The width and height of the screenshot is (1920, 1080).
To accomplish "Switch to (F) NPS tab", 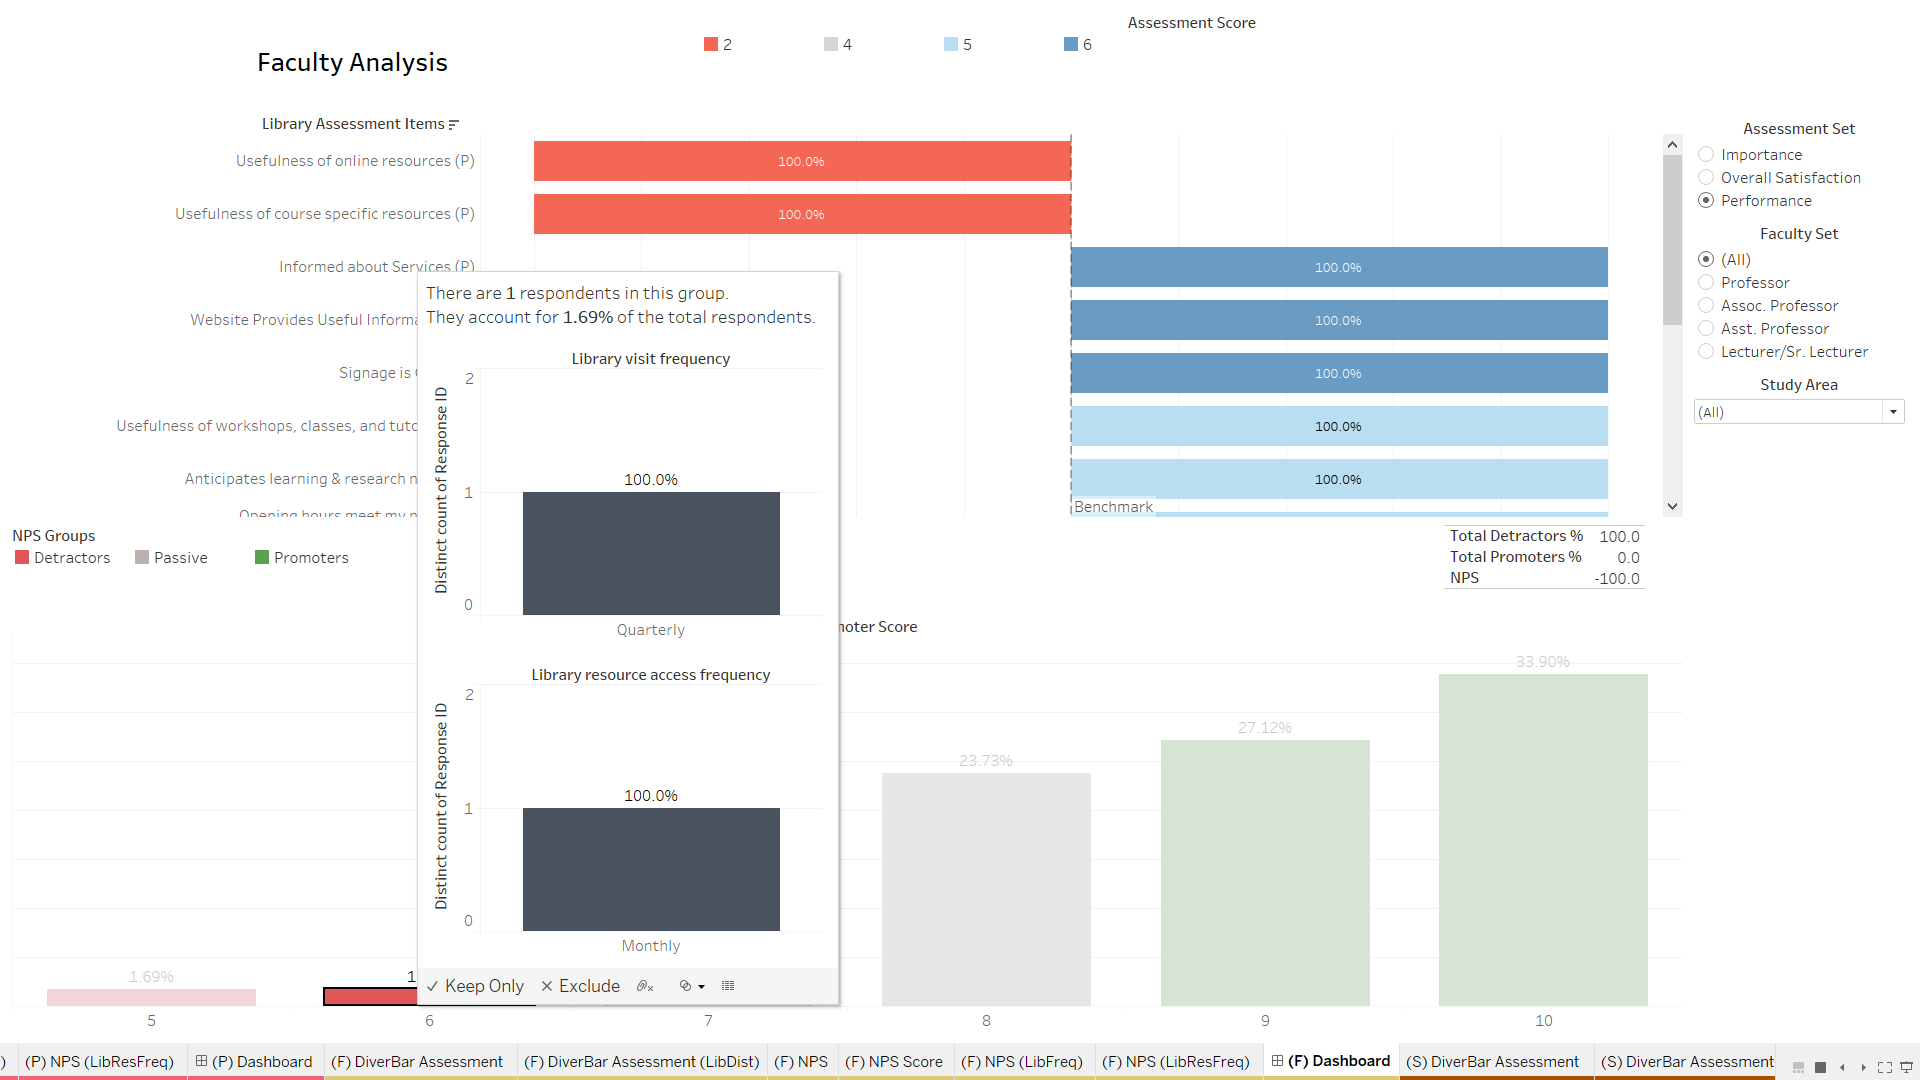I will tap(801, 1061).
